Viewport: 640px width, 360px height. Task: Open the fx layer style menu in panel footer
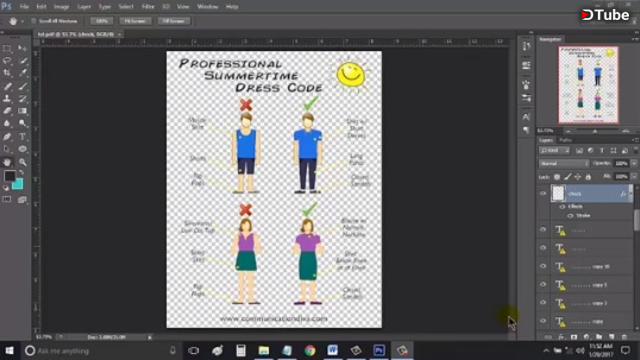pos(561,337)
